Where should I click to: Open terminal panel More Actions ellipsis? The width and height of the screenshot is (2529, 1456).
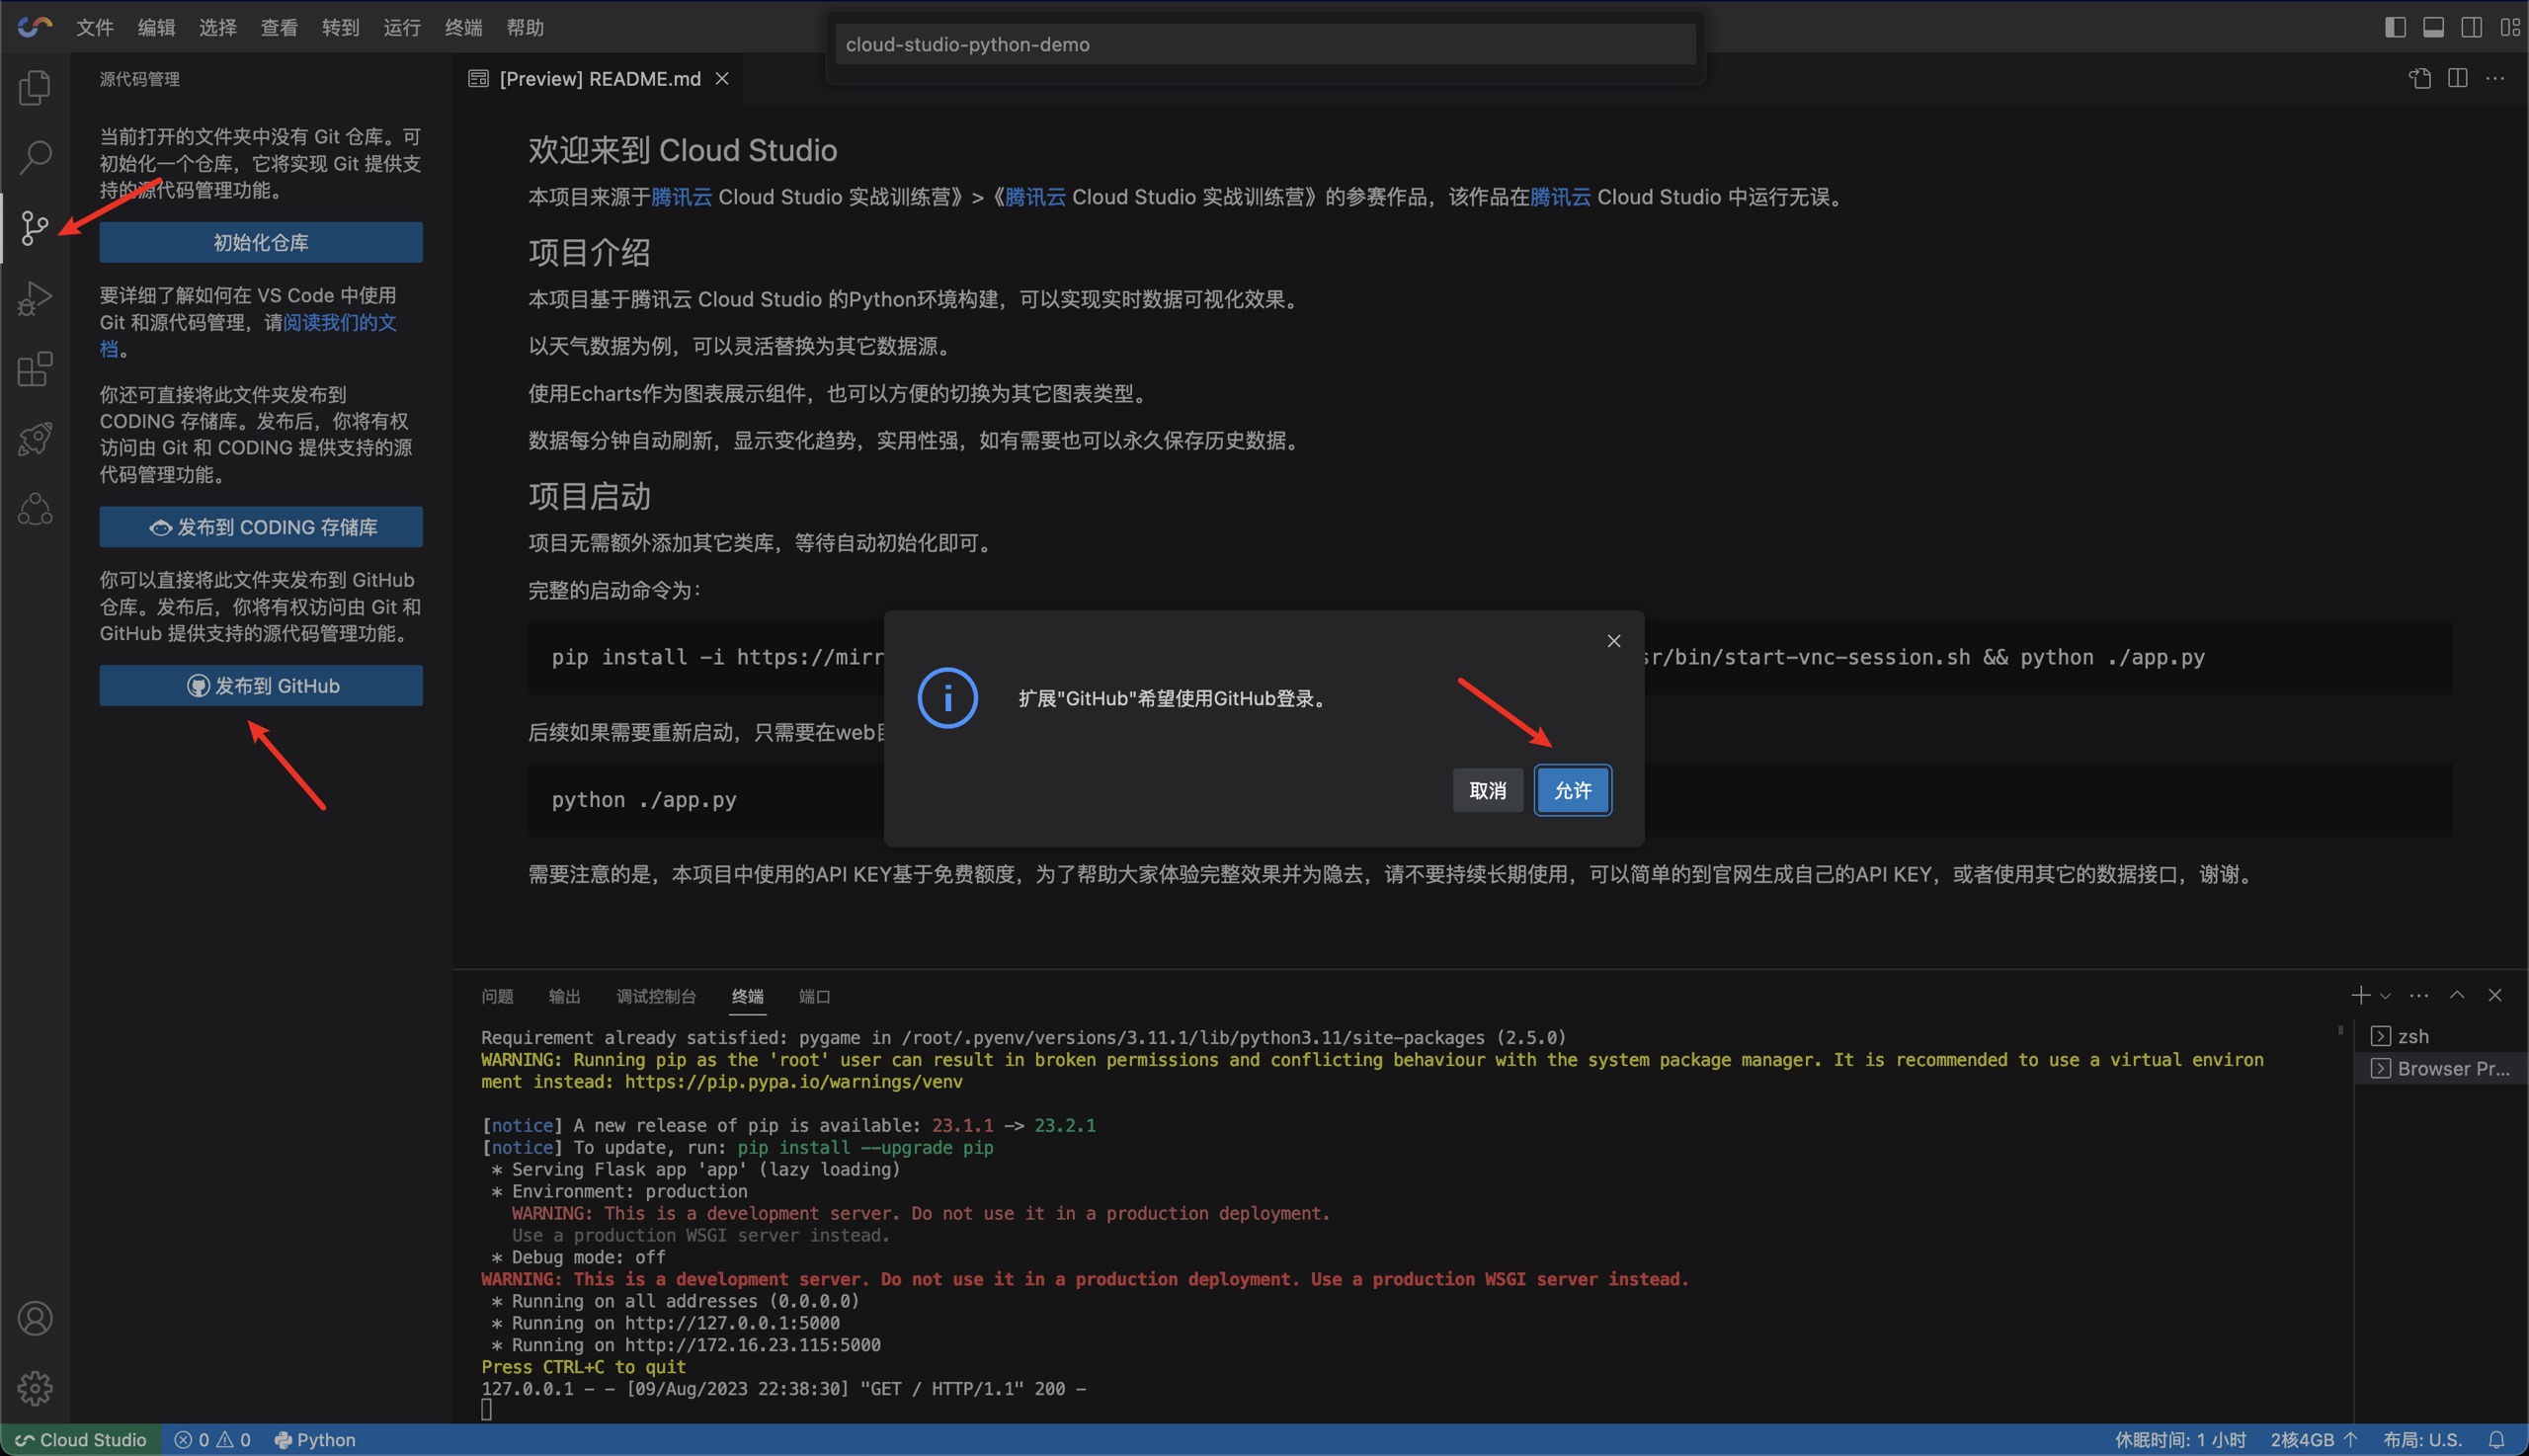(2419, 995)
